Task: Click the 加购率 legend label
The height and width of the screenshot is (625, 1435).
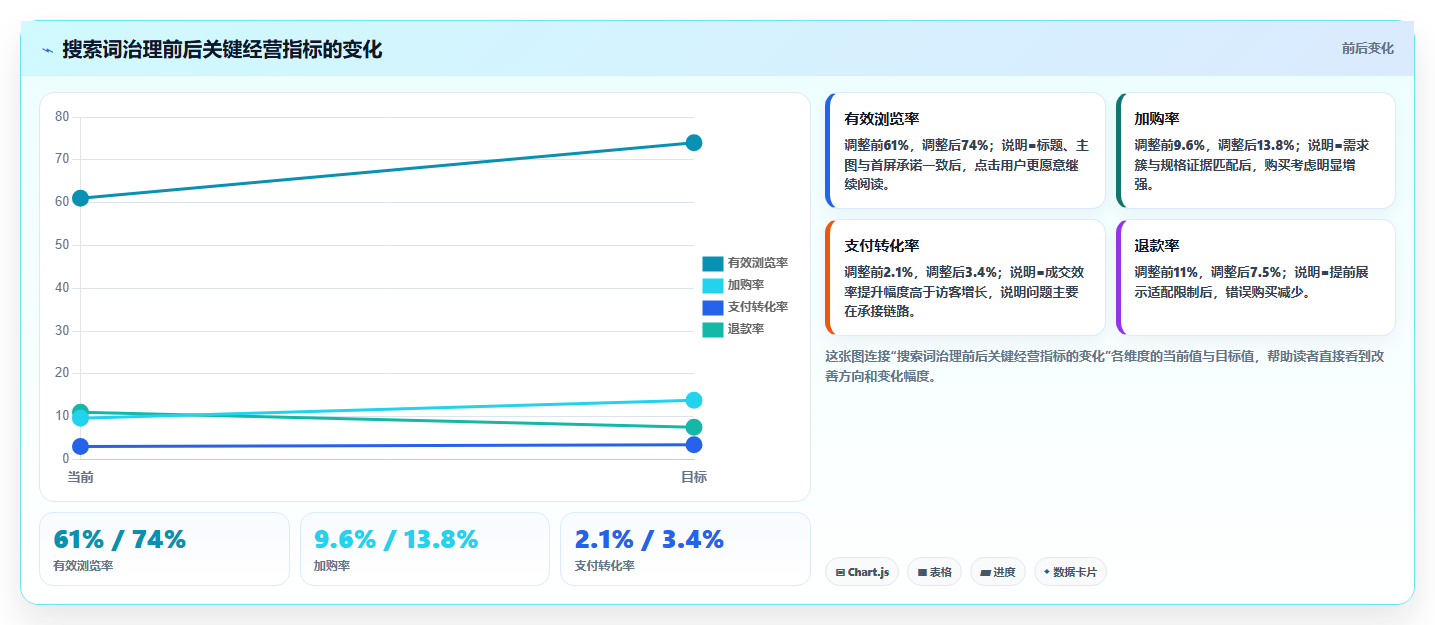Action: [x=746, y=285]
